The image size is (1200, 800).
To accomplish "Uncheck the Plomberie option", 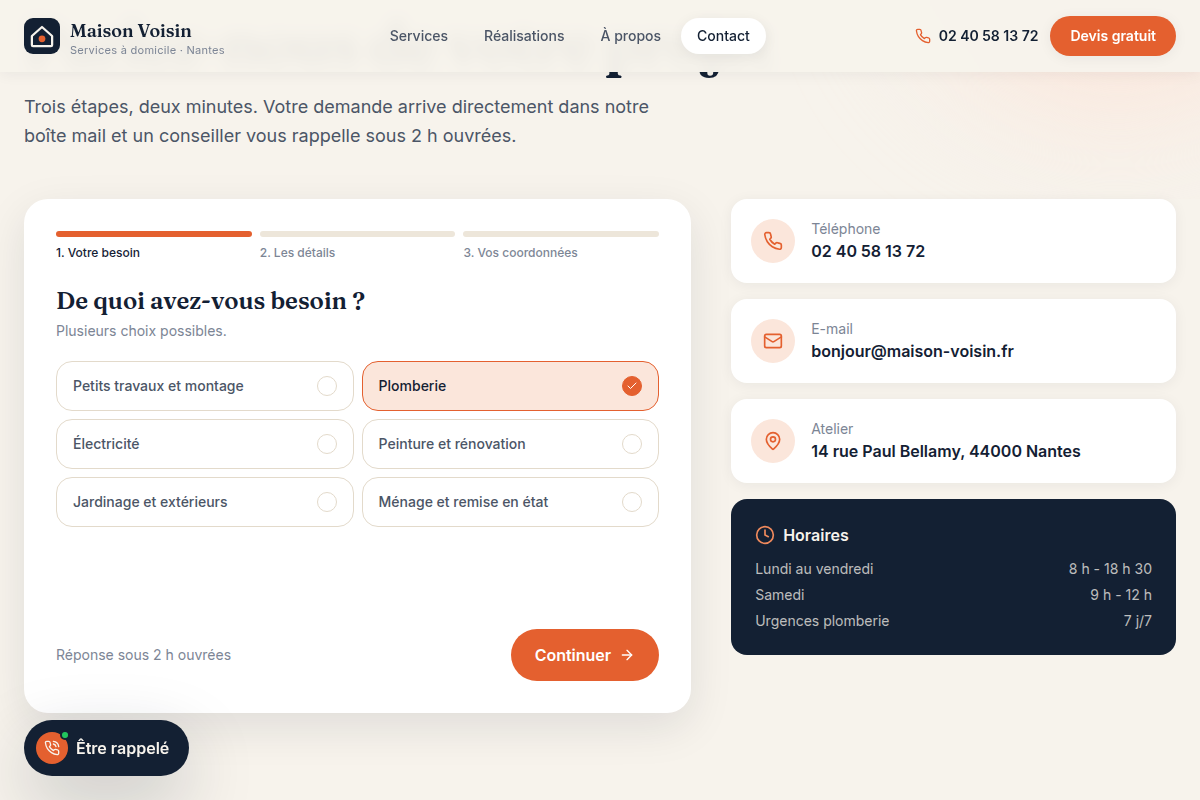I will tap(510, 386).
